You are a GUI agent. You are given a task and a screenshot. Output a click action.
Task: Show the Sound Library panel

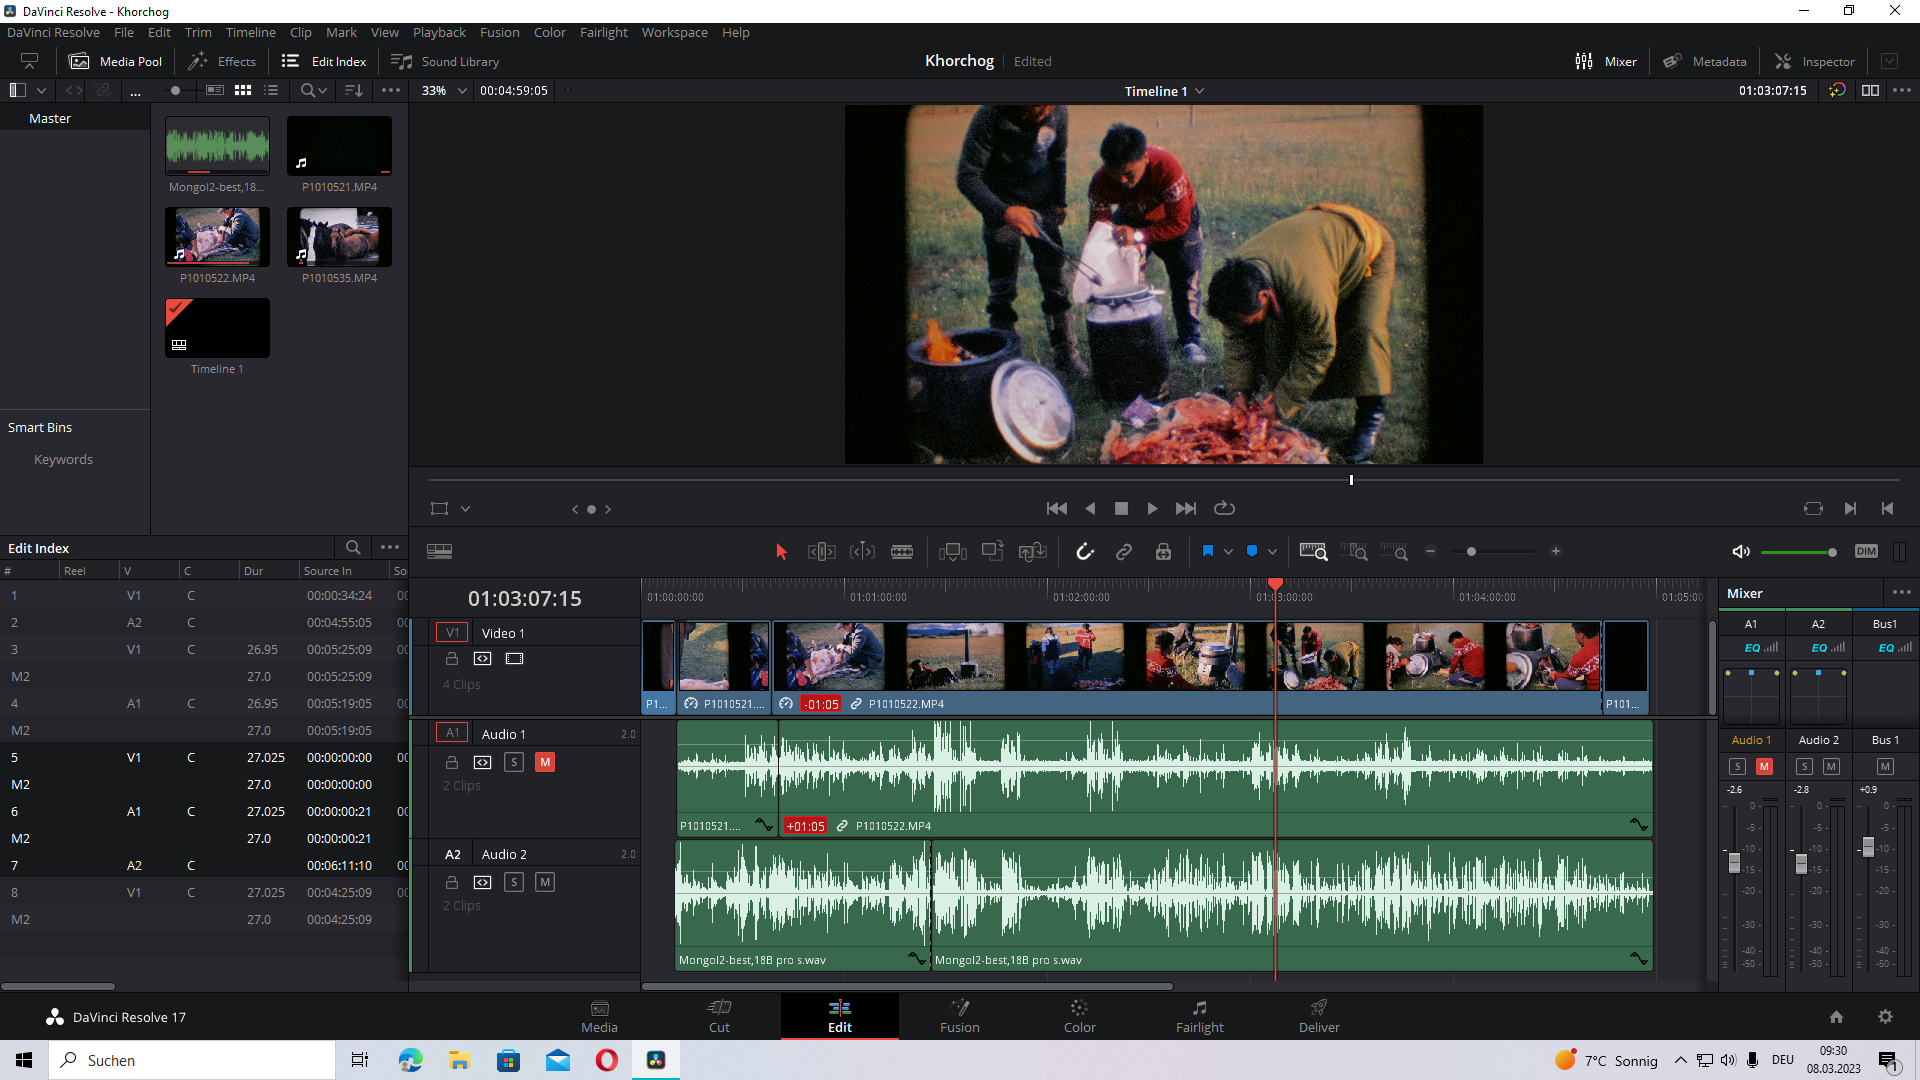point(445,61)
